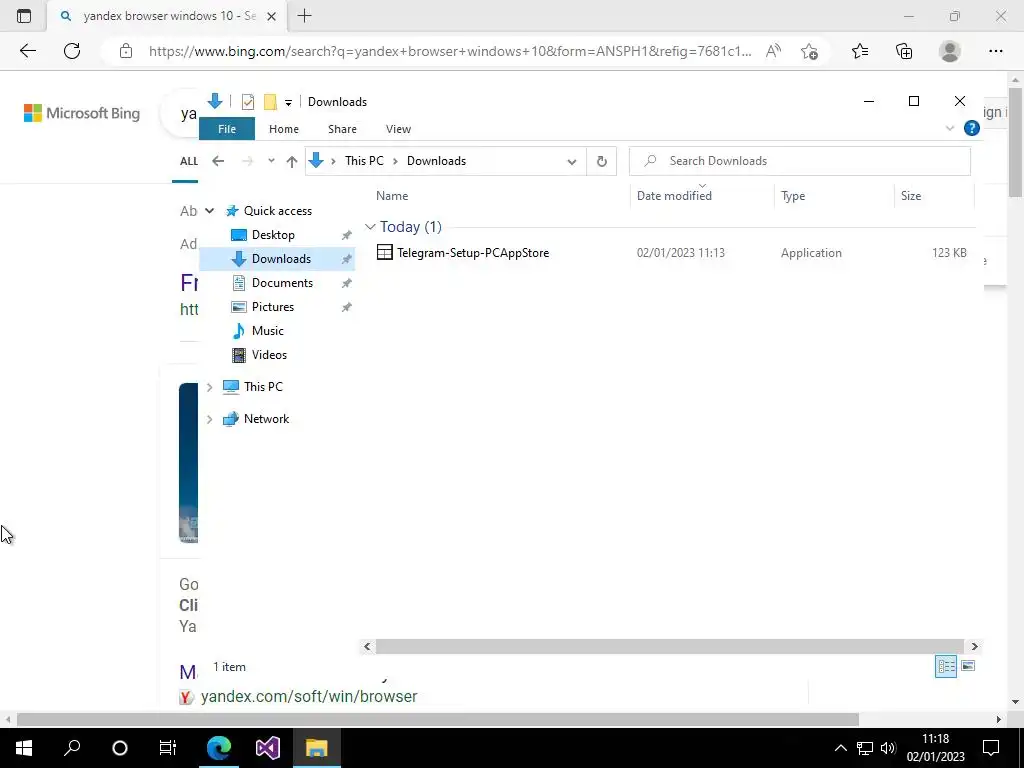Click File Explorer taskbar icon
This screenshot has width=1024, height=768.
click(x=317, y=748)
